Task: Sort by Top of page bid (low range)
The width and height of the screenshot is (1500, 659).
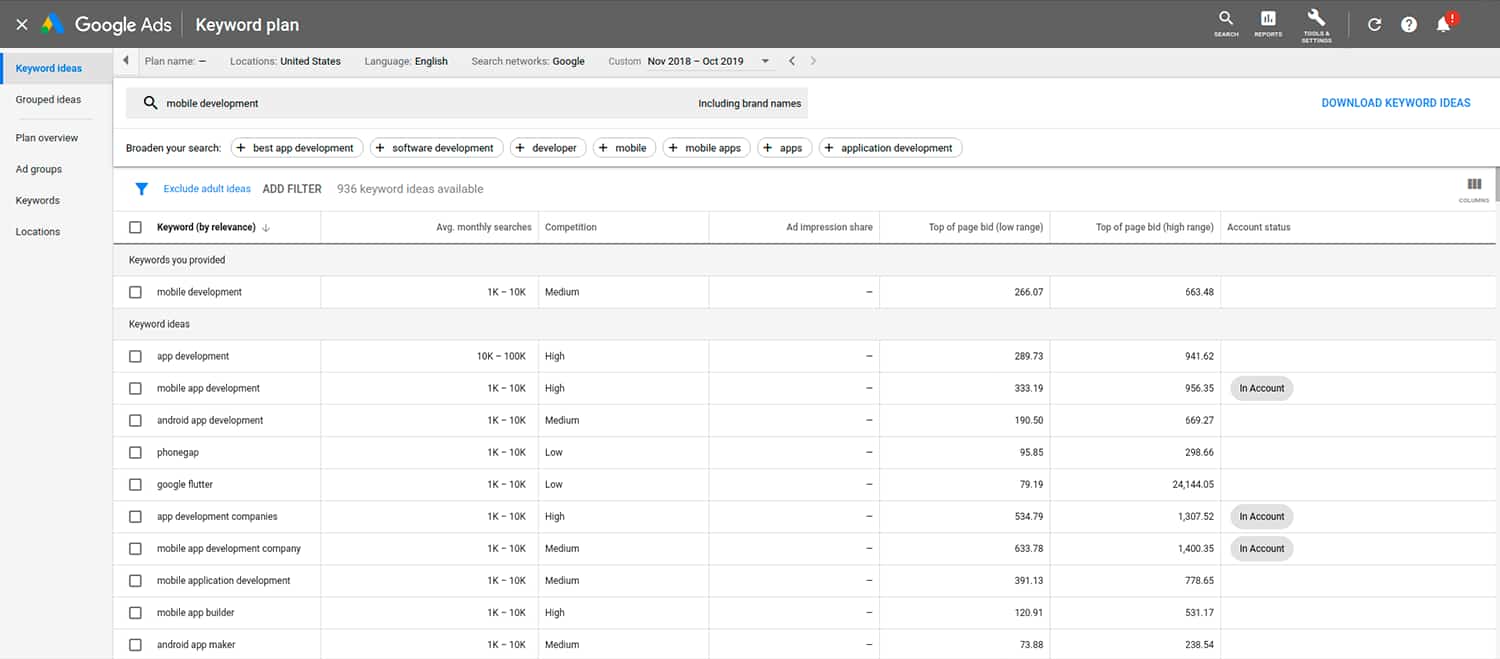Action: pyautogui.click(x=986, y=227)
